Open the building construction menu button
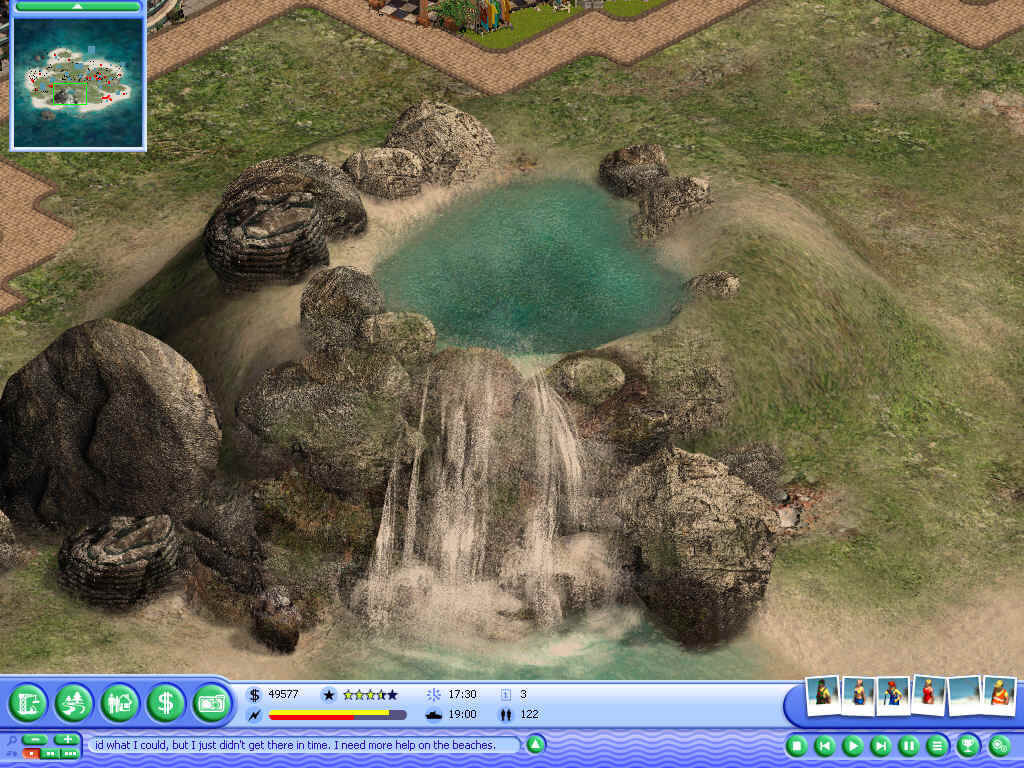The height and width of the screenshot is (768, 1024). tap(28, 703)
